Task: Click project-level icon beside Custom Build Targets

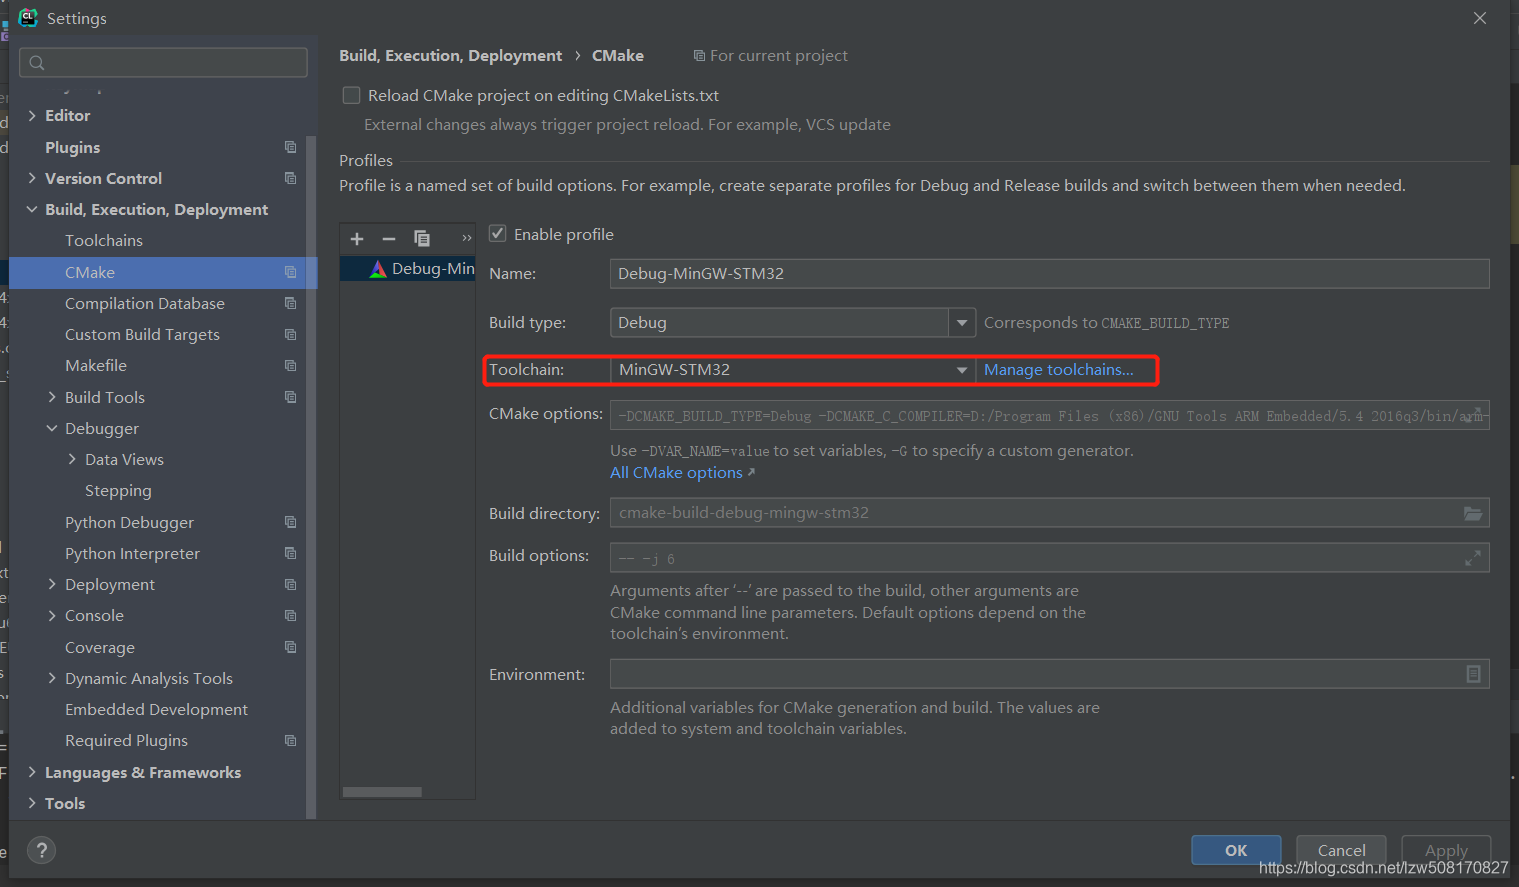Action: 290,334
